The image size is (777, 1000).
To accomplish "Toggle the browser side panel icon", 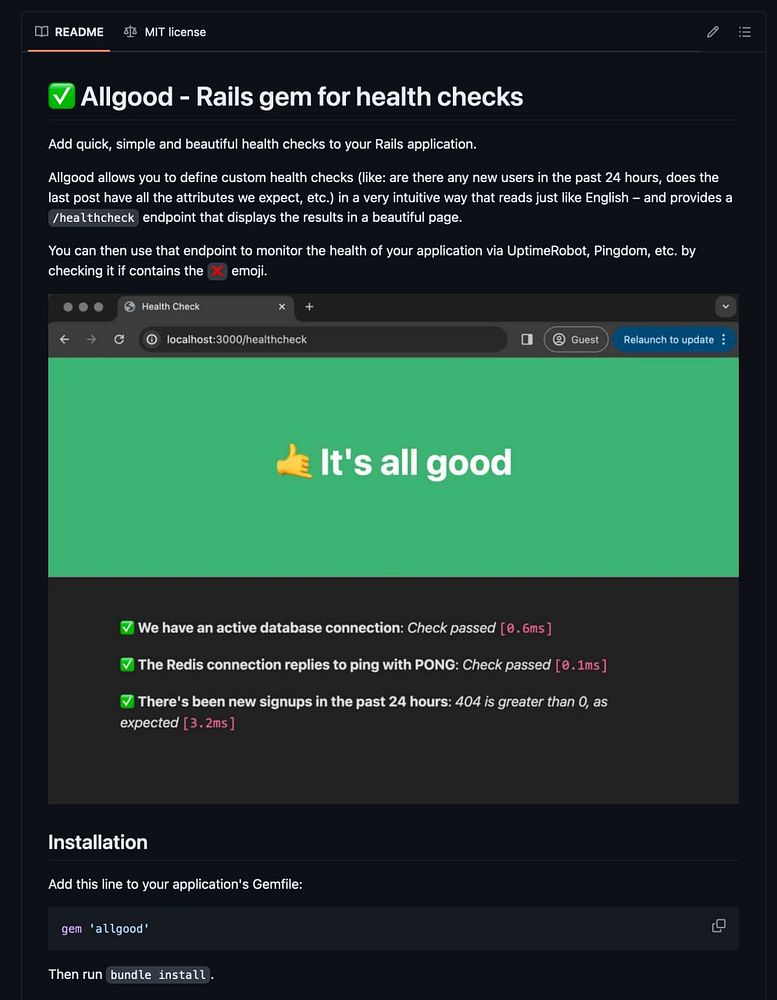I will point(527,339).
